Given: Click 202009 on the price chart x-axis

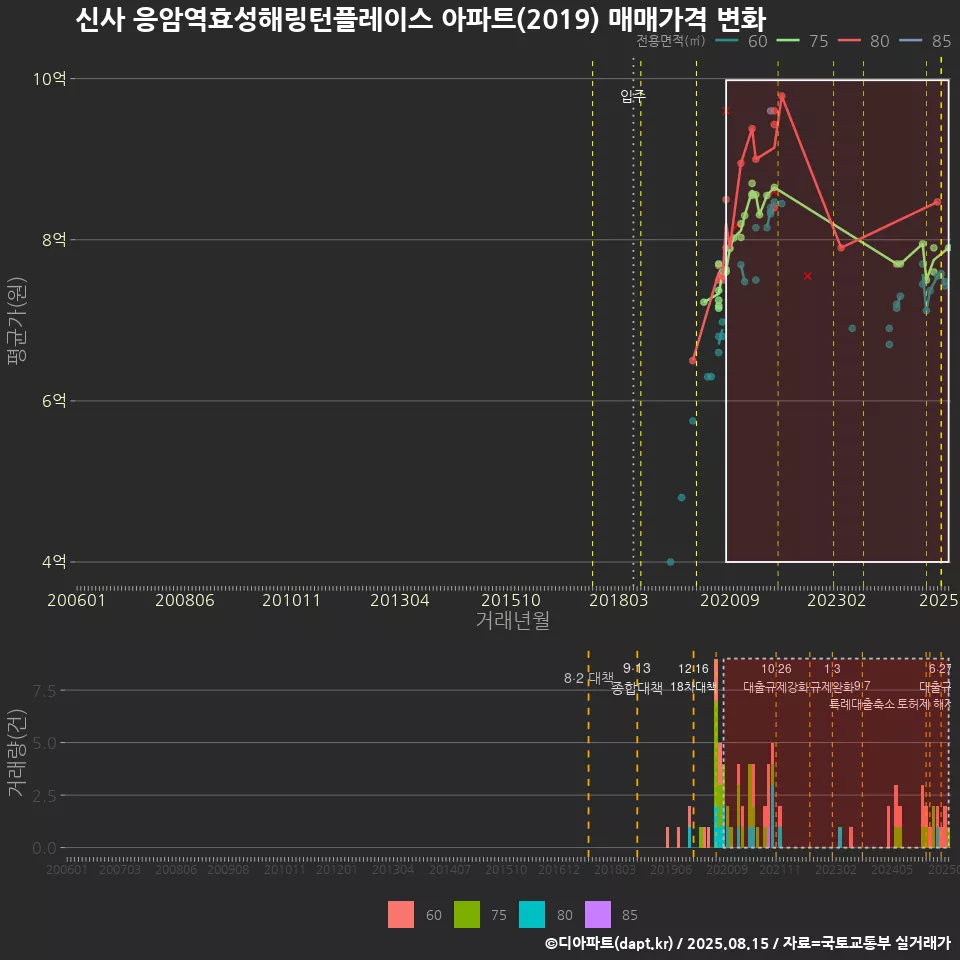Looking at the screenshot, I should click(730, 600).
